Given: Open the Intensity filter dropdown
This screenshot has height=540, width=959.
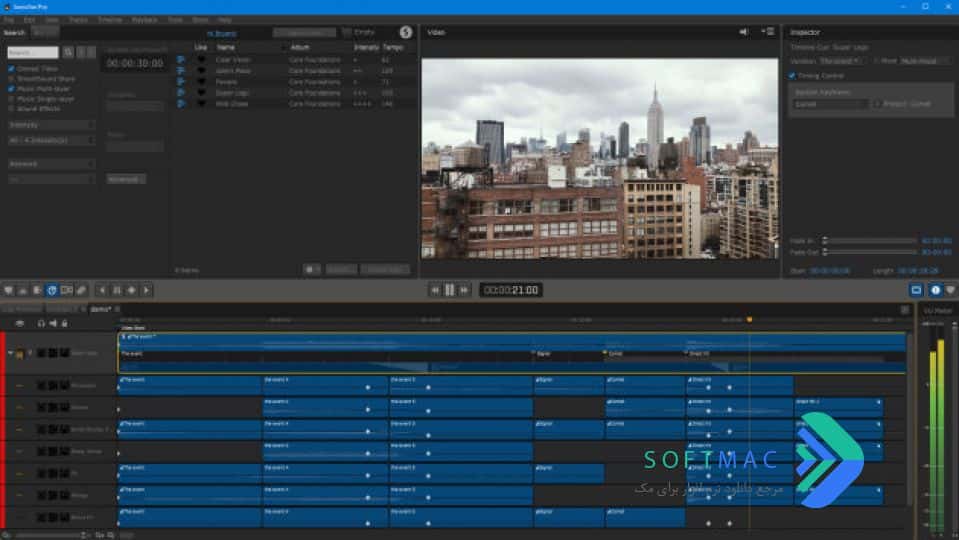Looking at the screenshot, I should tap(51, 125).
